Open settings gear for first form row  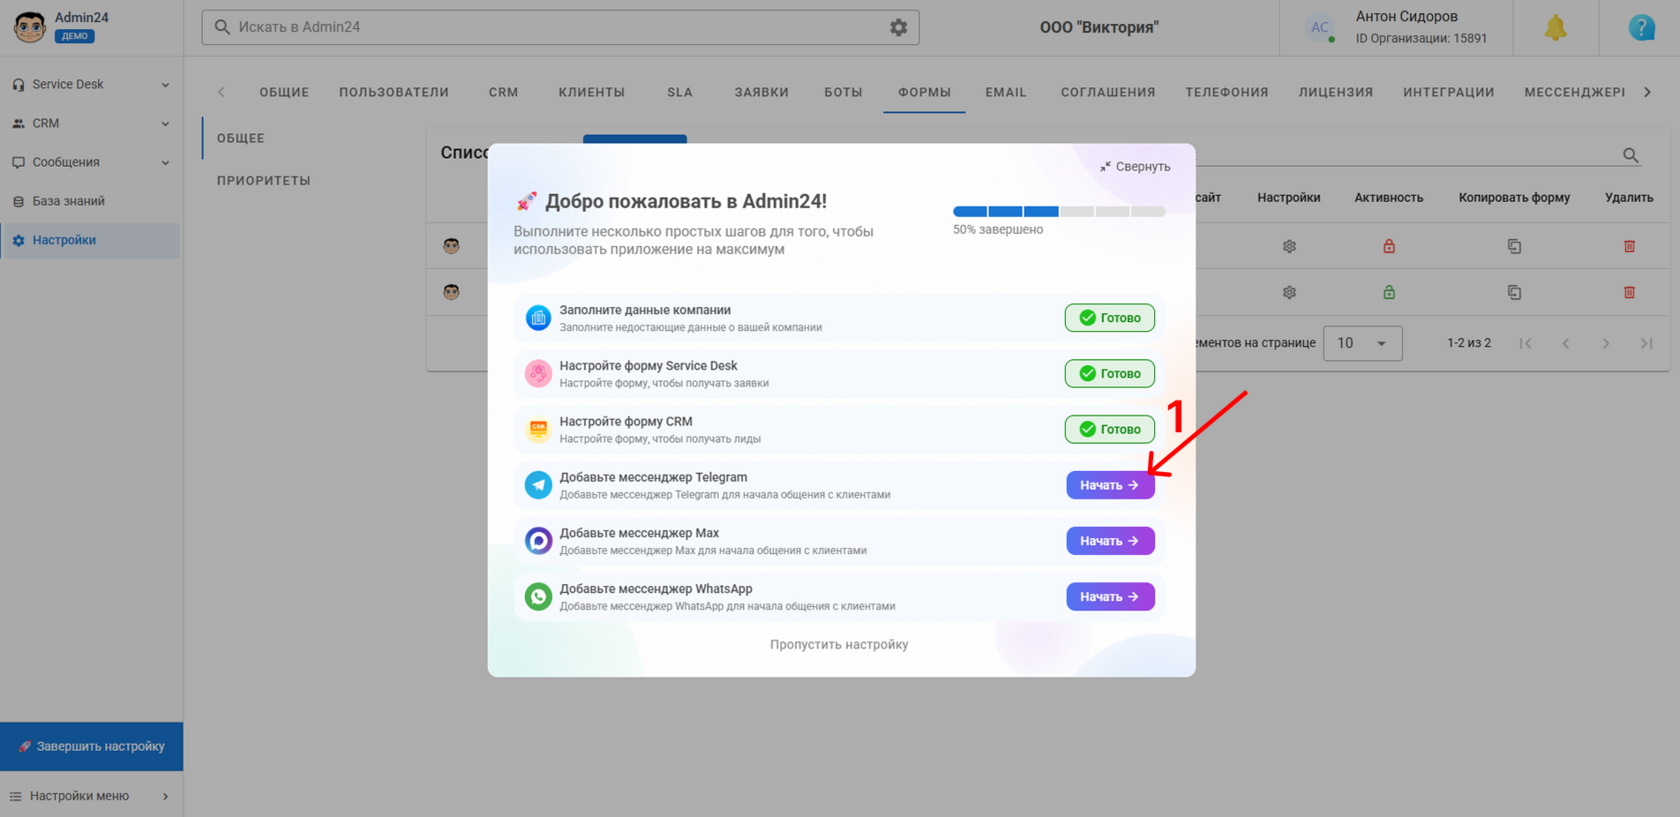tap(1289, 246)
